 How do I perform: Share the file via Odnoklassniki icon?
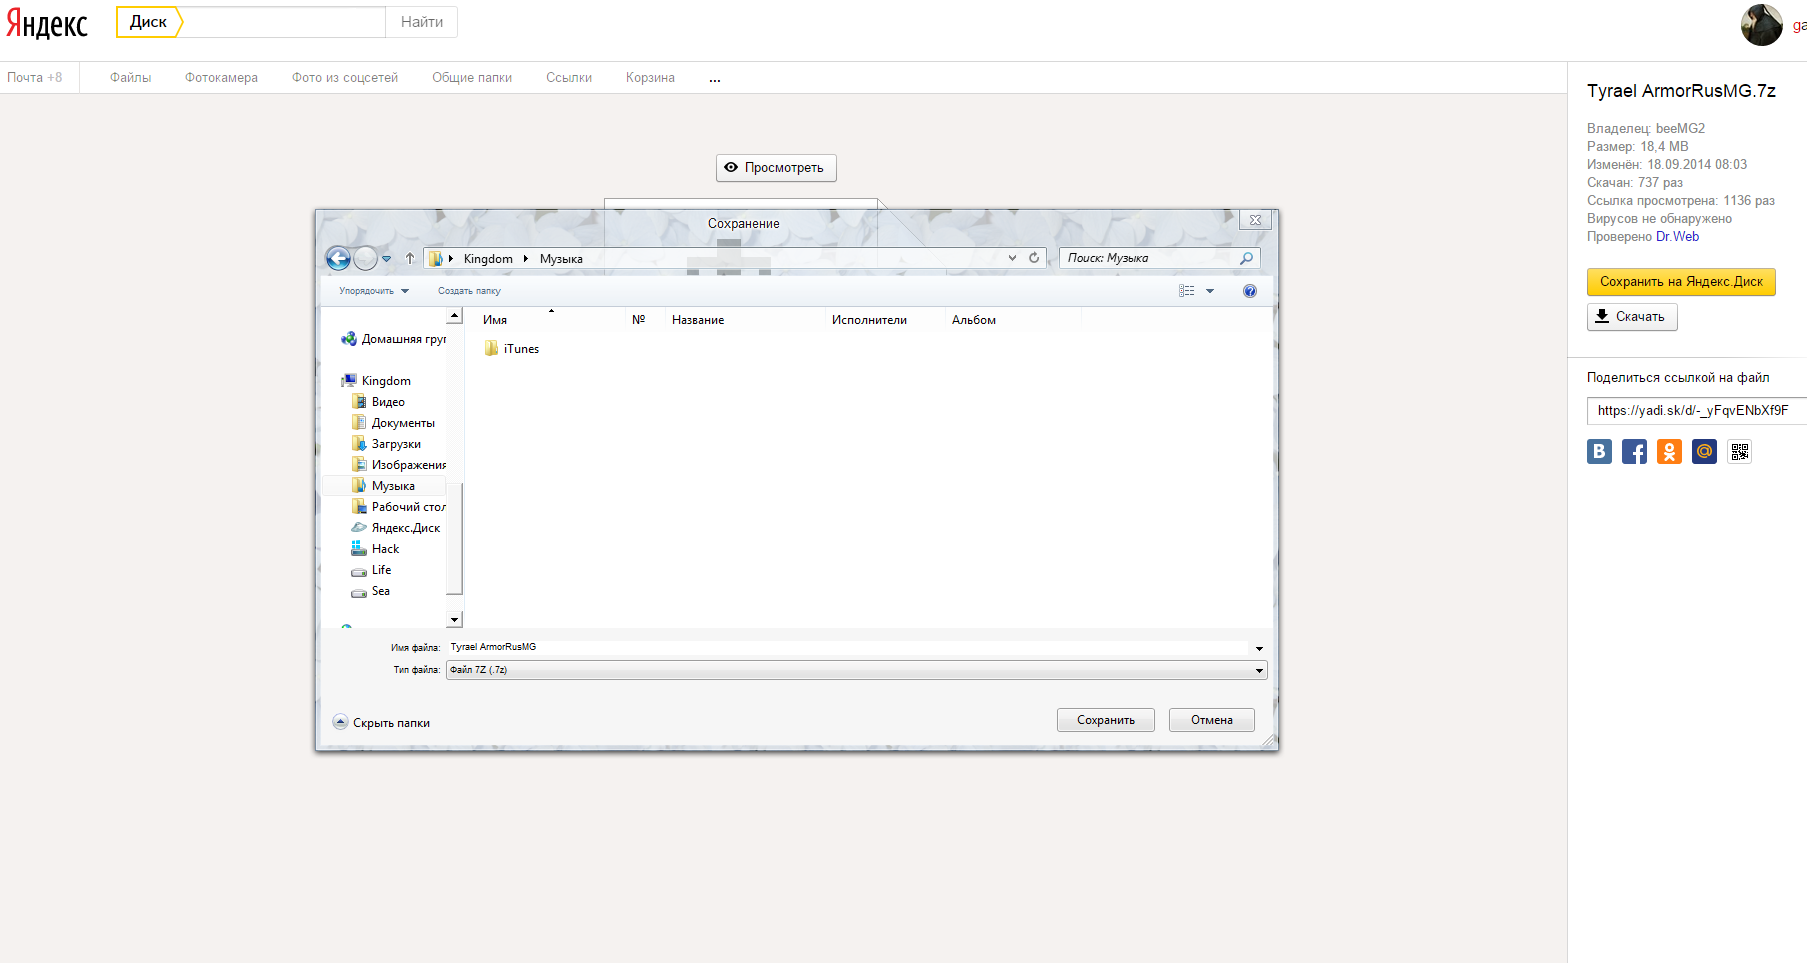(1669, 452)
